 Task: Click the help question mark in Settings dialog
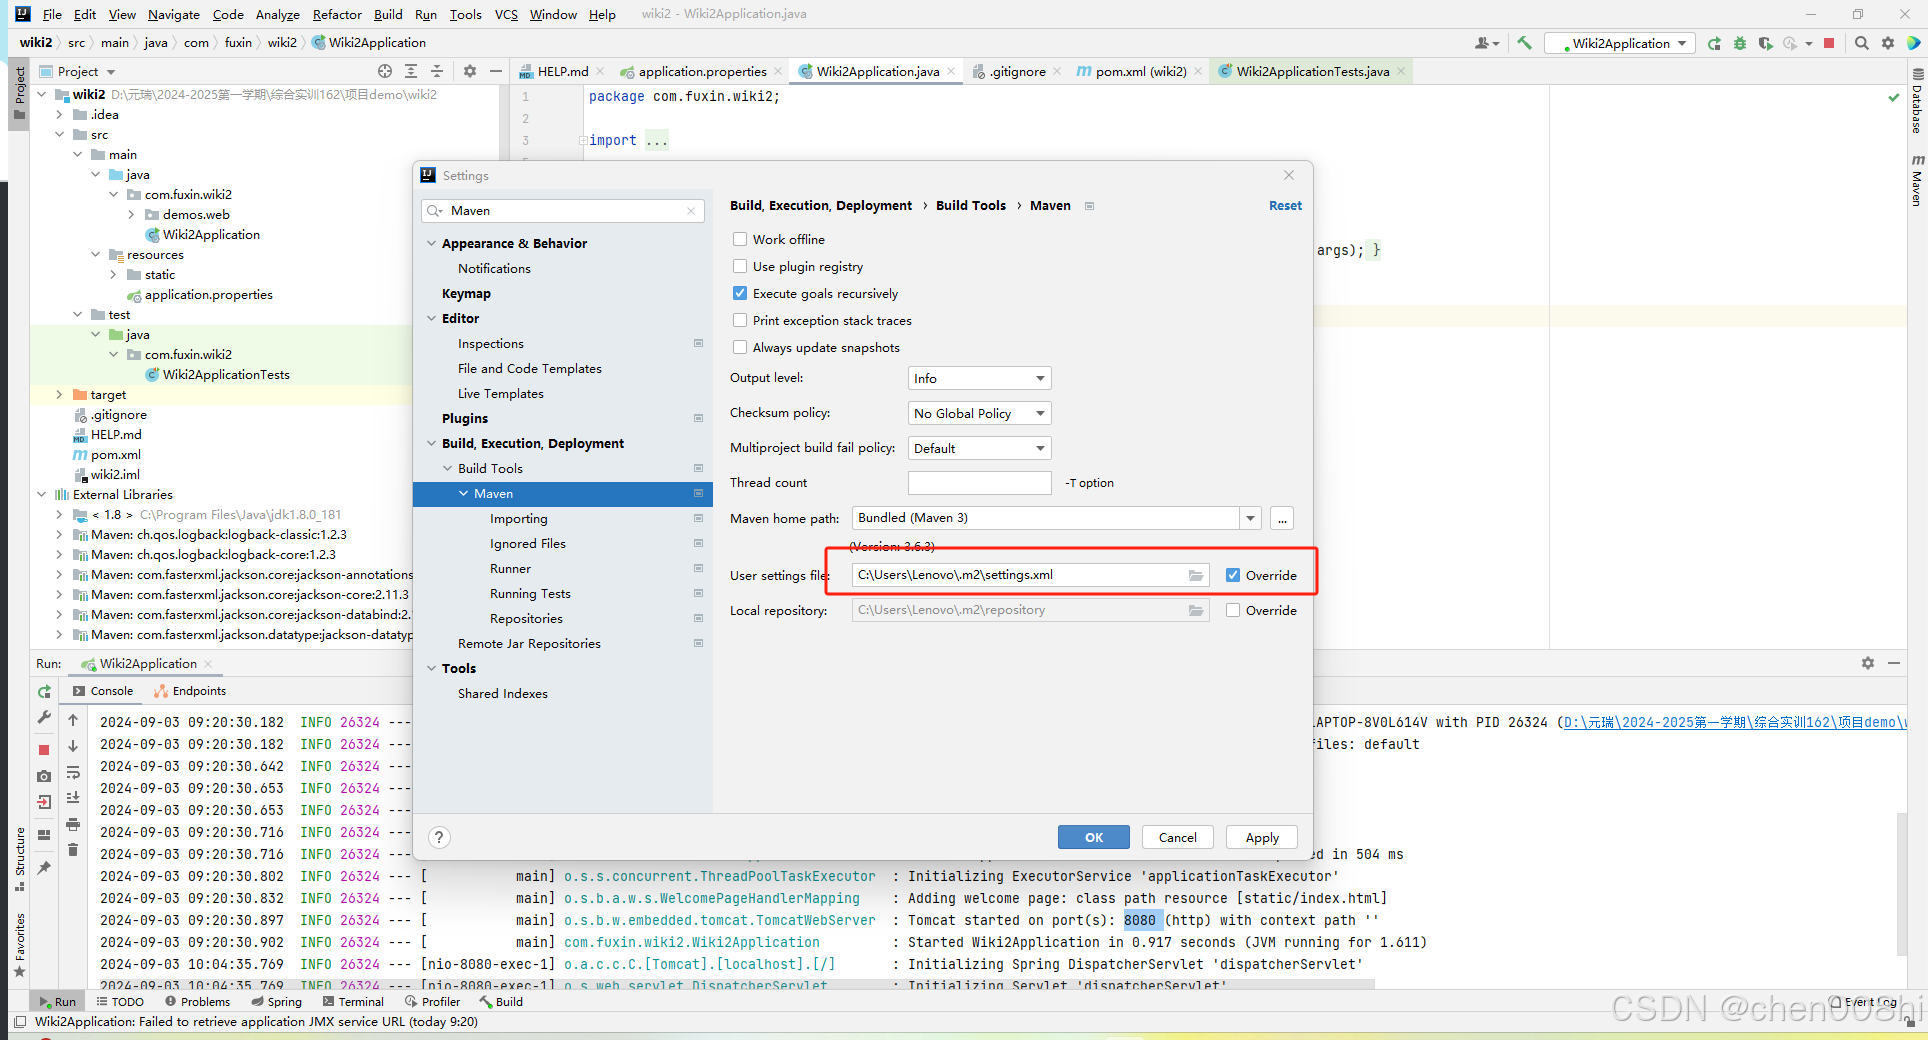point(439,837)
